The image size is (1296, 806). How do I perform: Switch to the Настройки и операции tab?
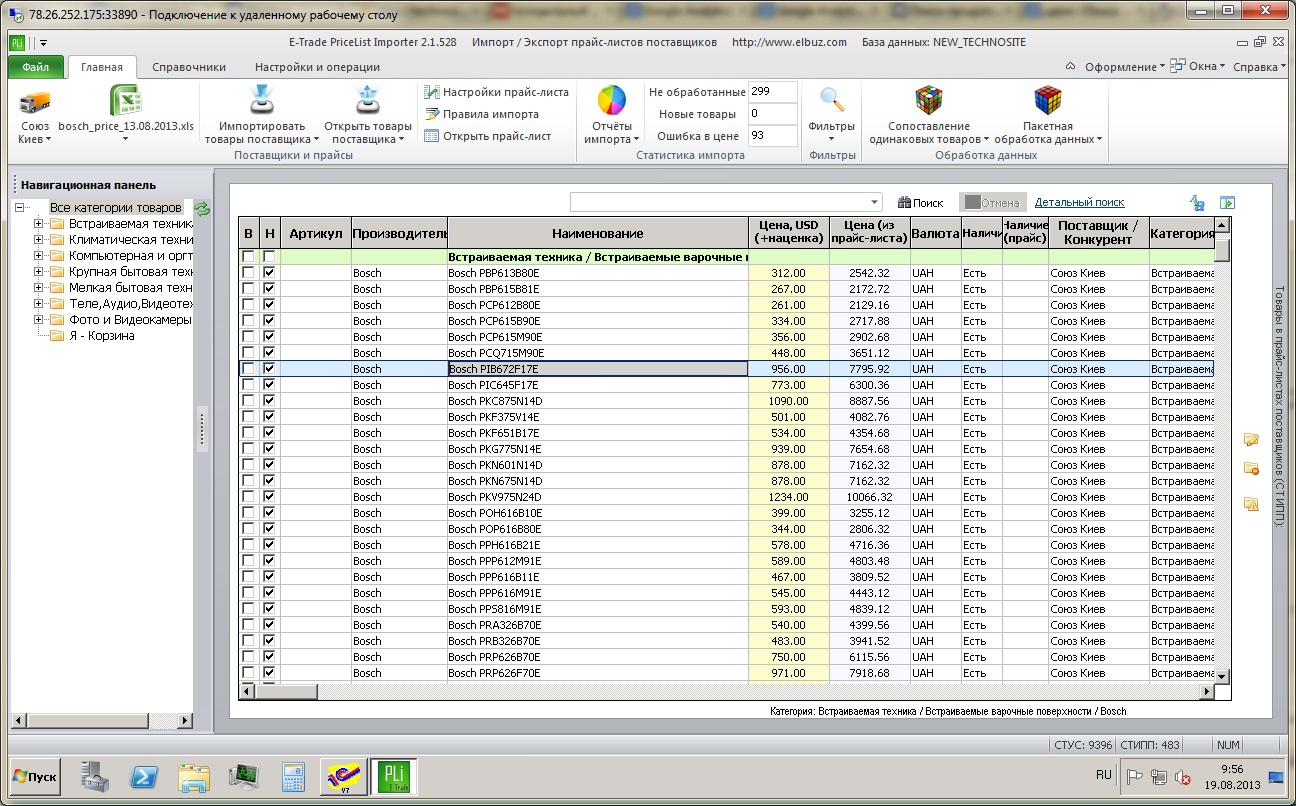(317, 68)
